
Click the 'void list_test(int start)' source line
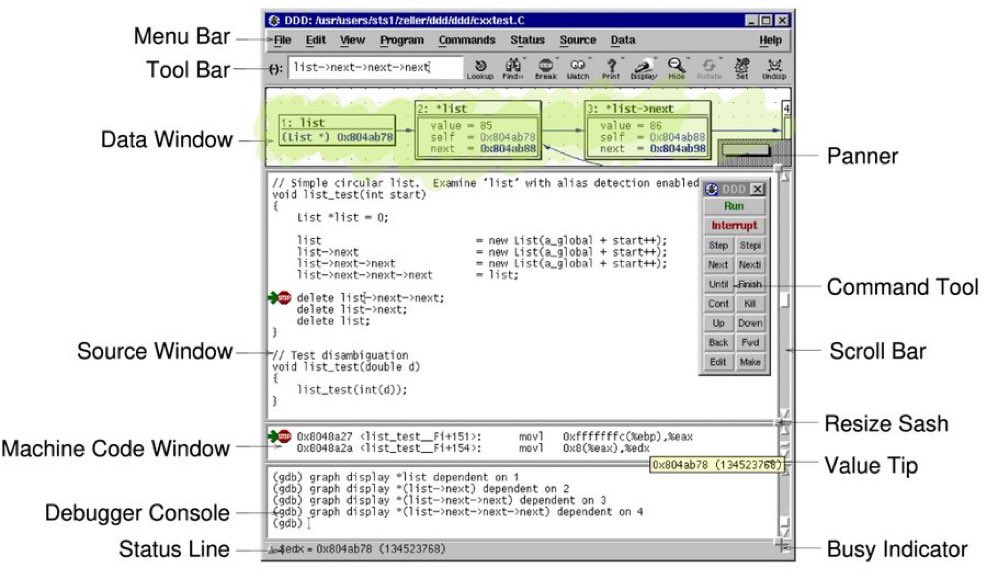click(349, 194)
